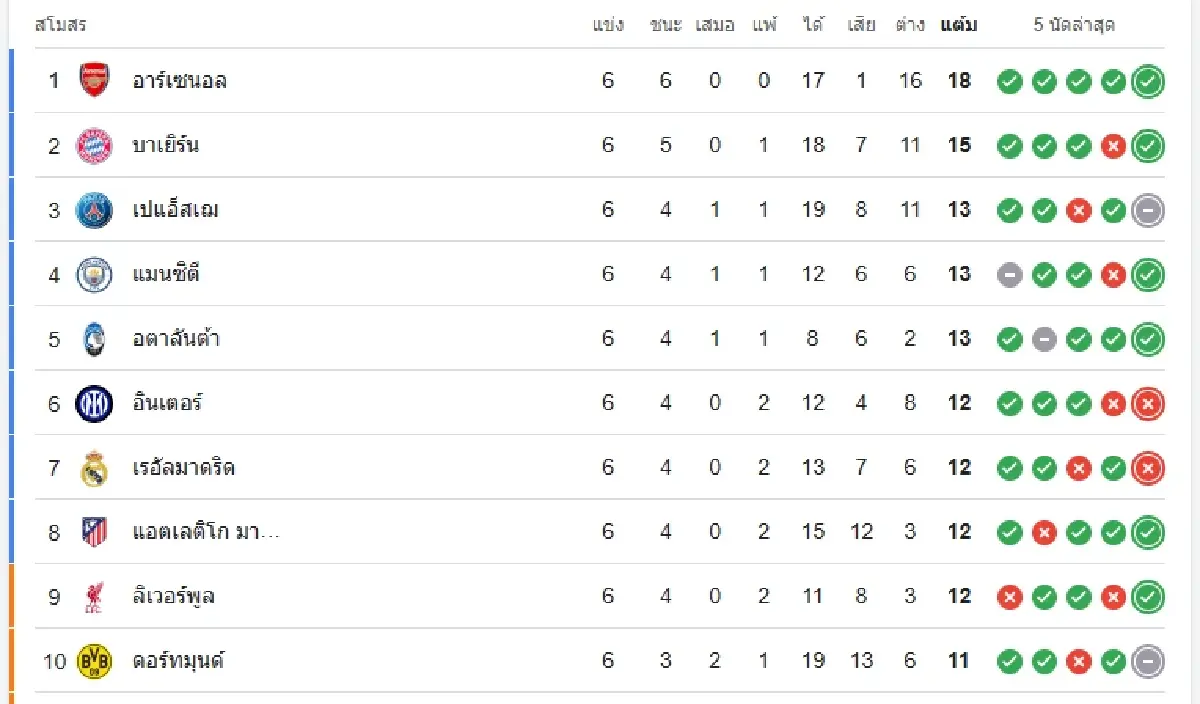Open the ลิเวอร์พูล team link
The height and width of the screenshot is (704, 1200).
174,597
